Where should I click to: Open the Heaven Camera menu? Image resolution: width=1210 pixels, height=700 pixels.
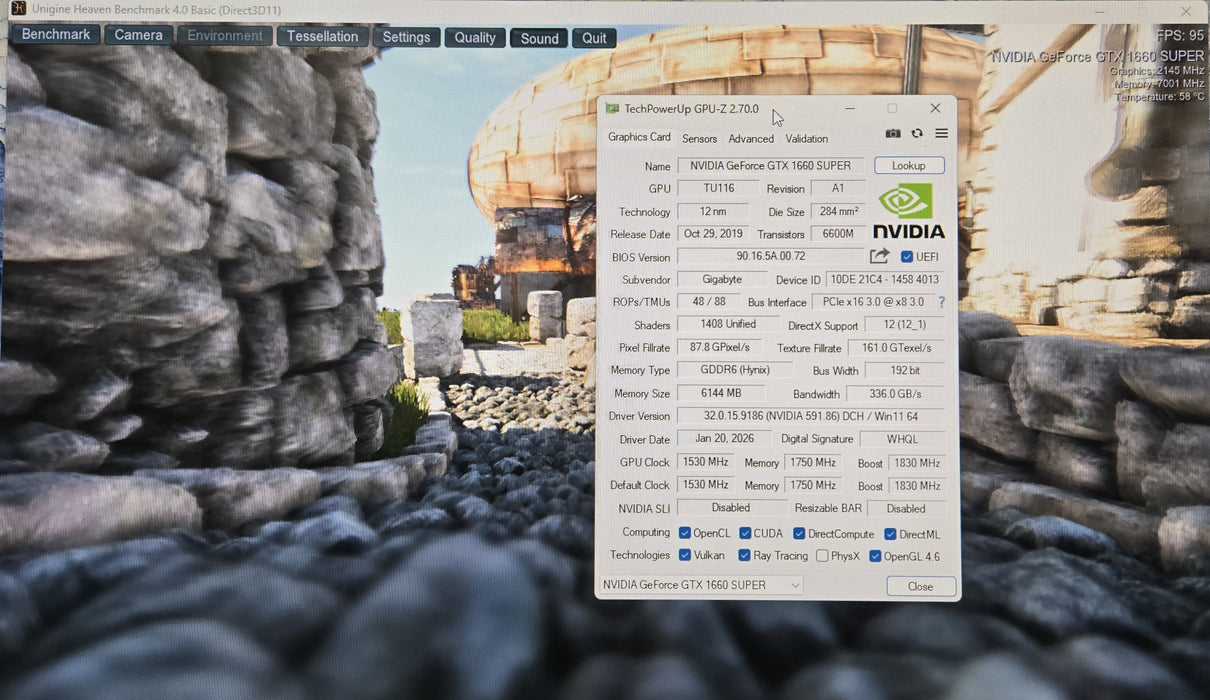tap(138, 35)
